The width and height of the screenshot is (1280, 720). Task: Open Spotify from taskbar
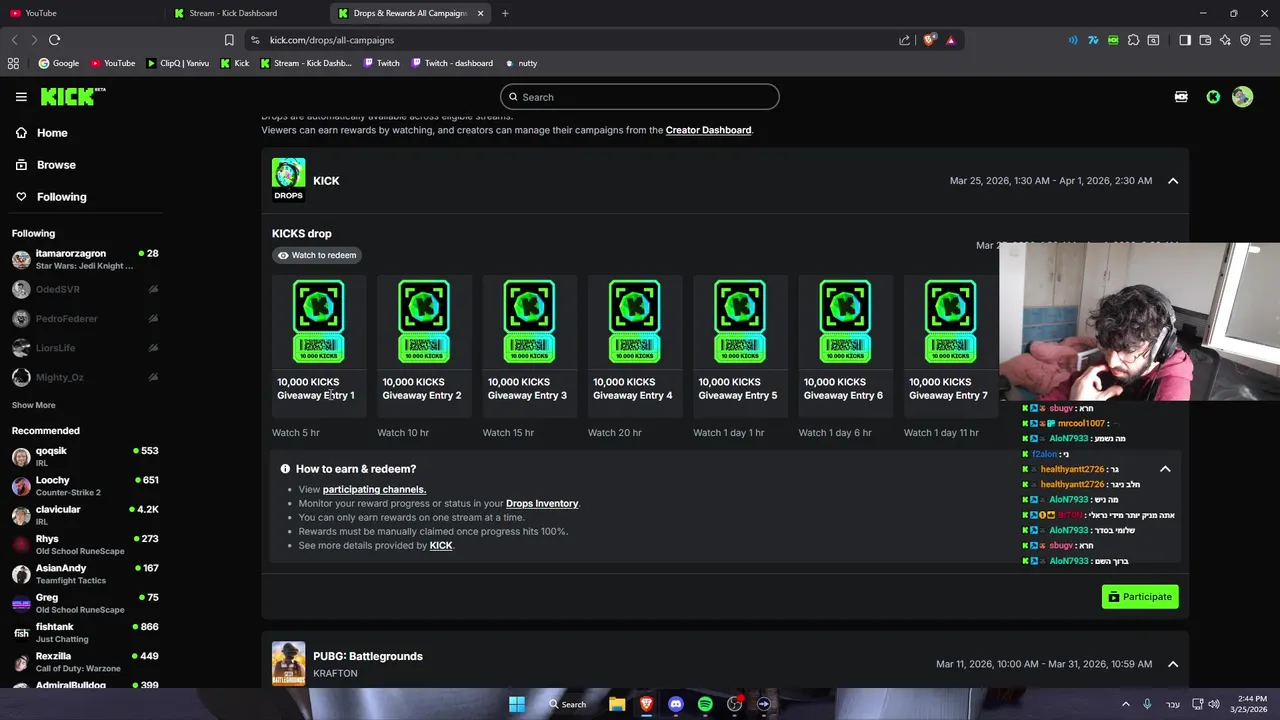(x=705, y=704)
